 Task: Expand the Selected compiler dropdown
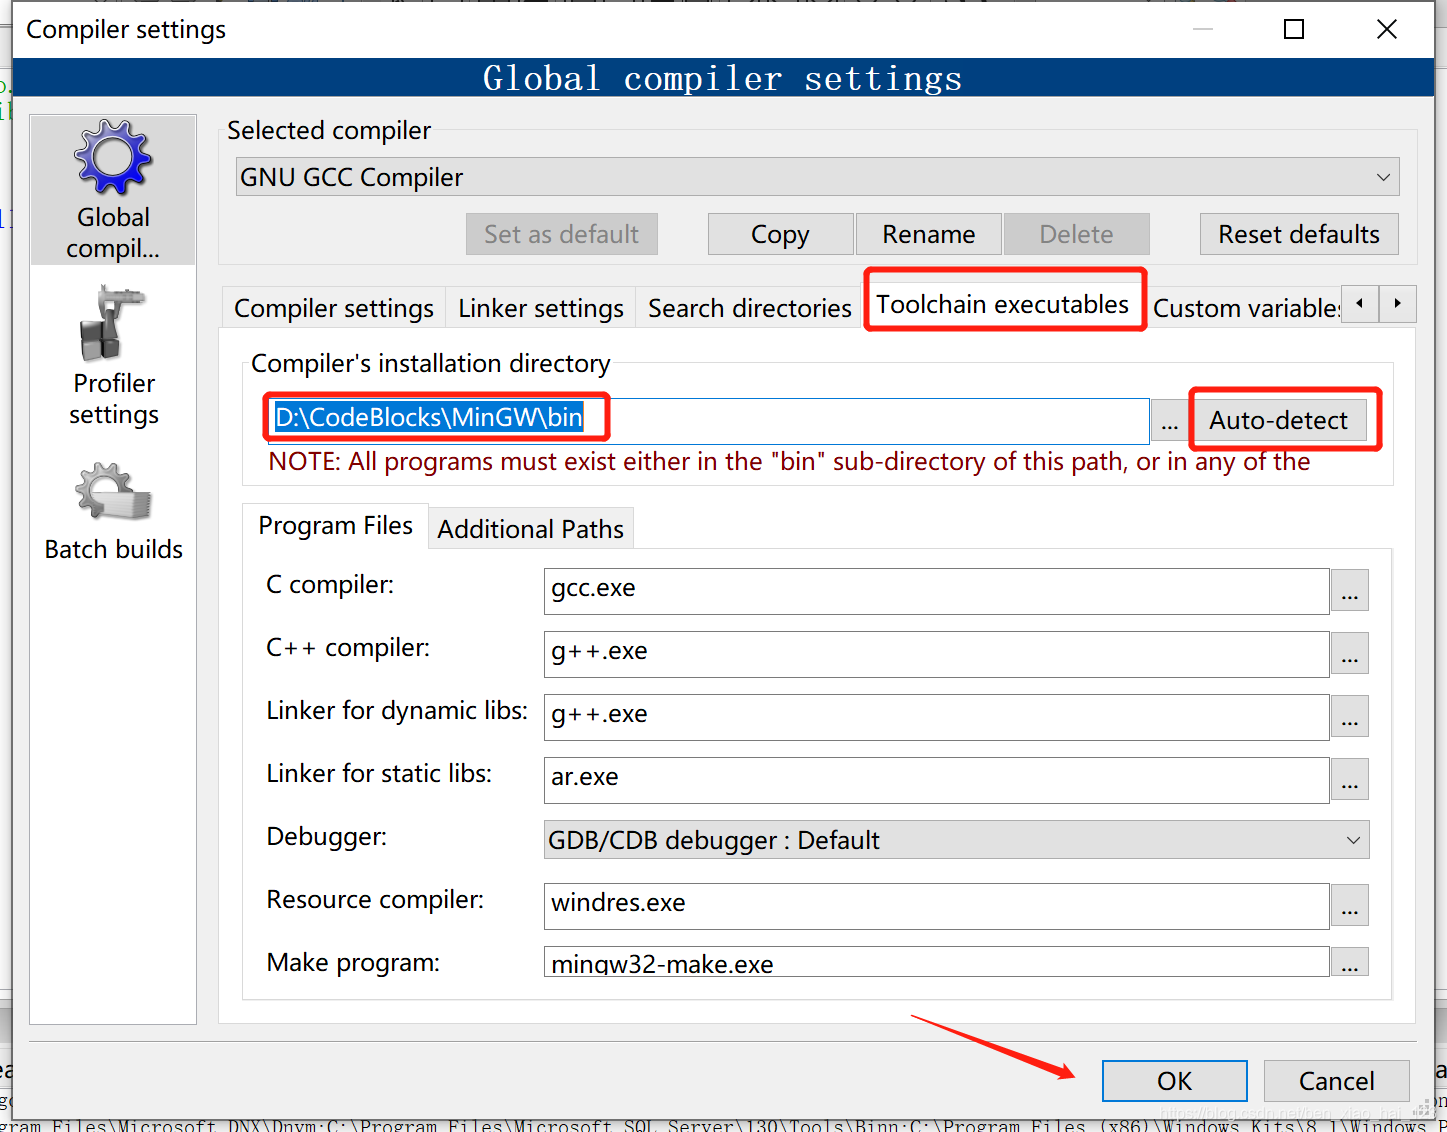pos(817,177)
